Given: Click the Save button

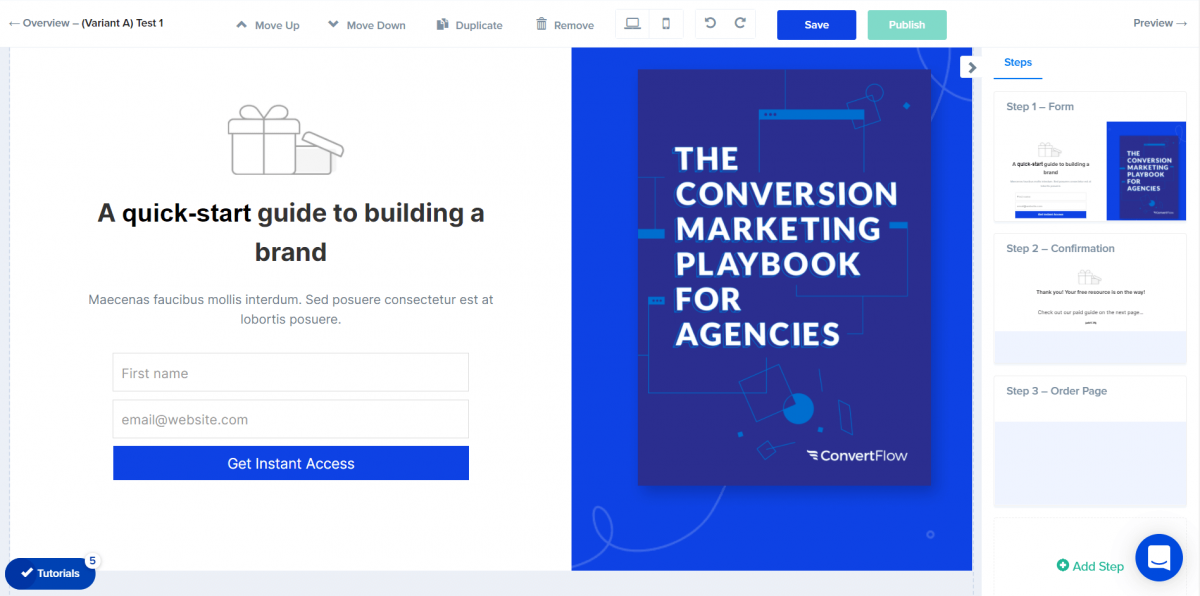Looking at the screenshot, I should tap(816, 24).
